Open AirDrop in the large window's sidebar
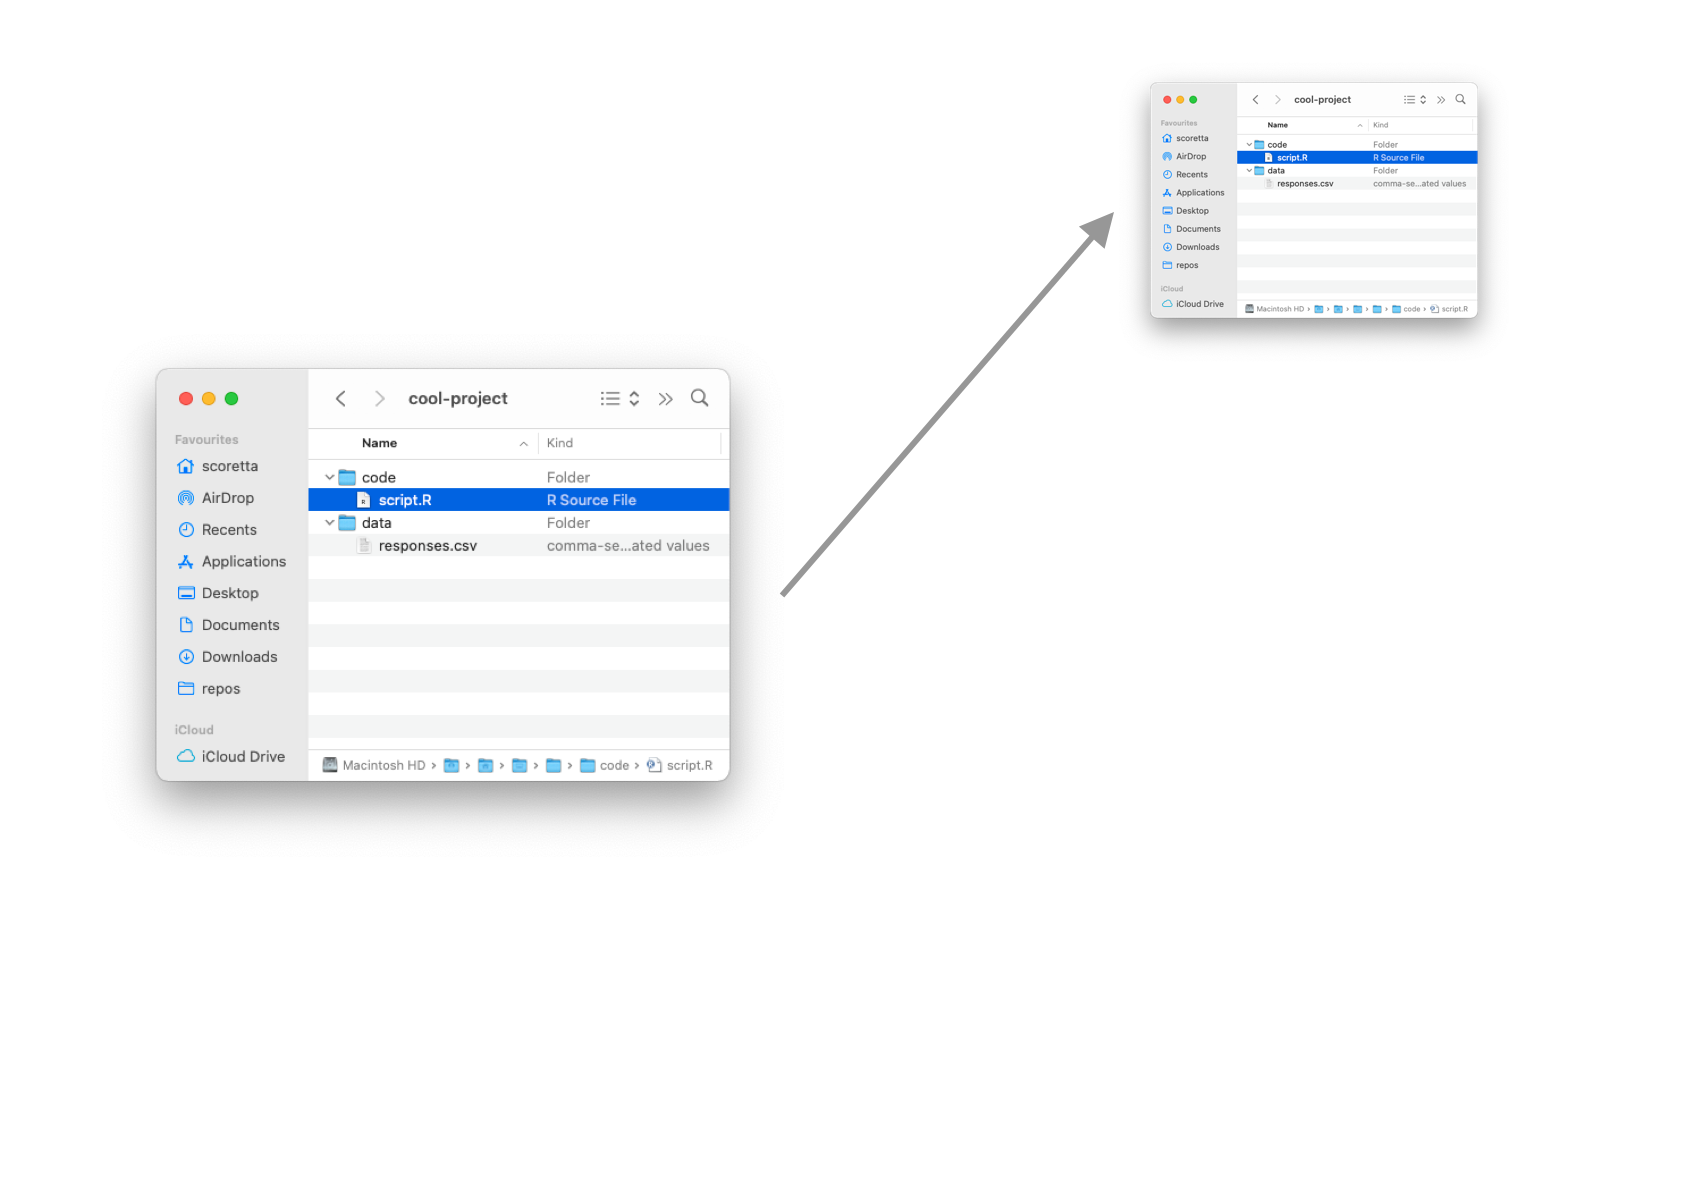 [227, 498]
